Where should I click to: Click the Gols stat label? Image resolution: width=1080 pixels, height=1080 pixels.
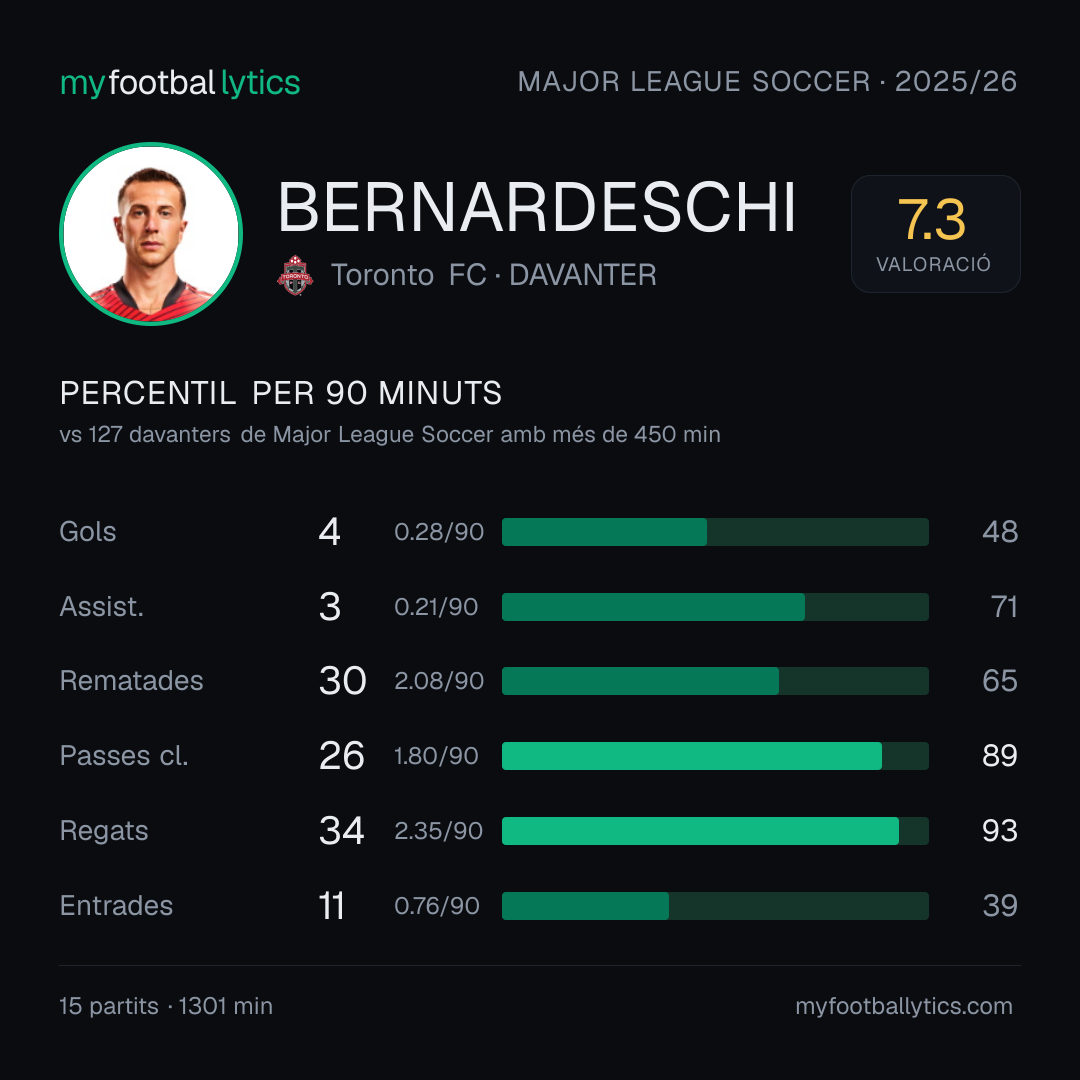coord(87,532)
